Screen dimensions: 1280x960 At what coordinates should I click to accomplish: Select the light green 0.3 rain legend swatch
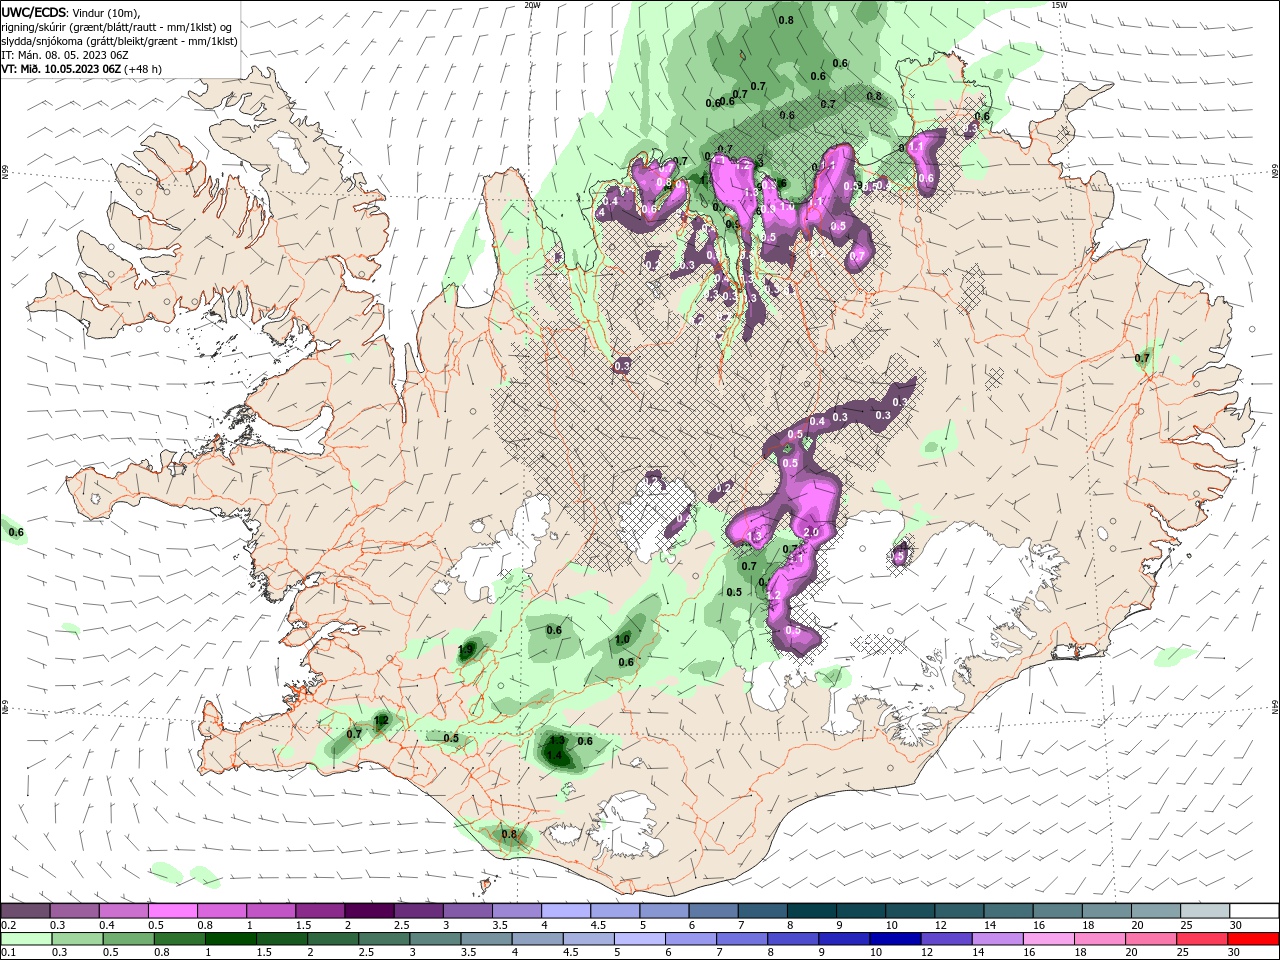[77, 939]
